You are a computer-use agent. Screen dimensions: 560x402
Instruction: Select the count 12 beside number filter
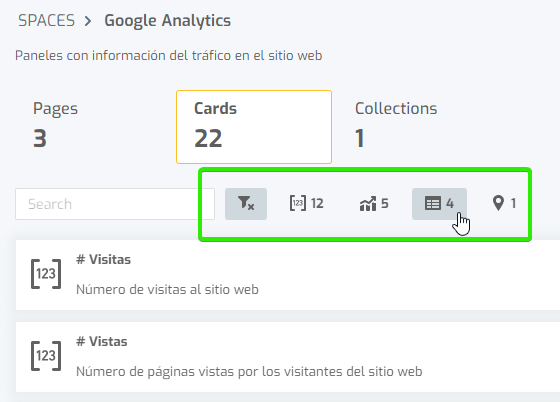coord(317,203)
